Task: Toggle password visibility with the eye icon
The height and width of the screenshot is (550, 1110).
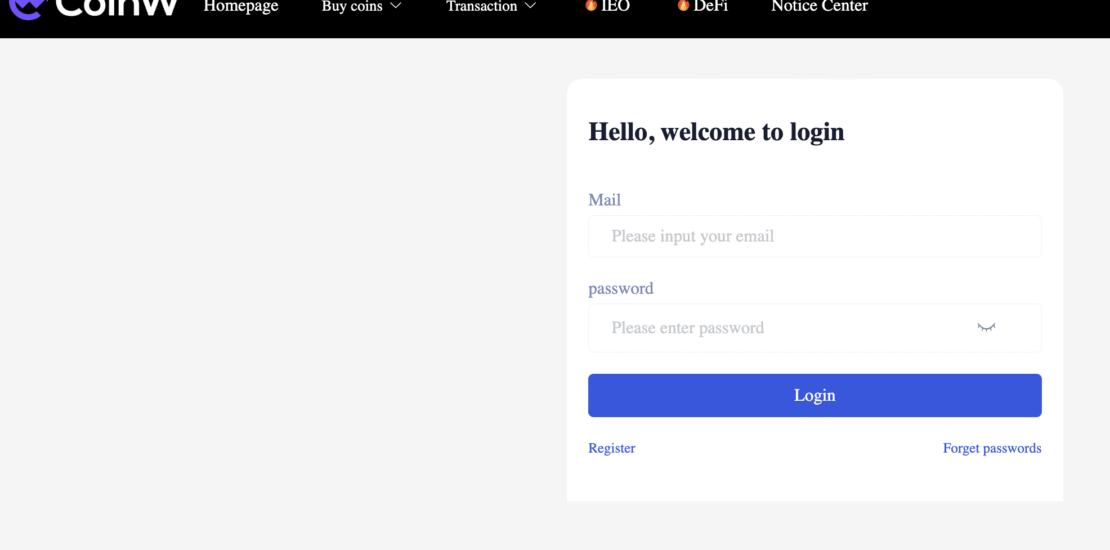Action: point(986,327)
